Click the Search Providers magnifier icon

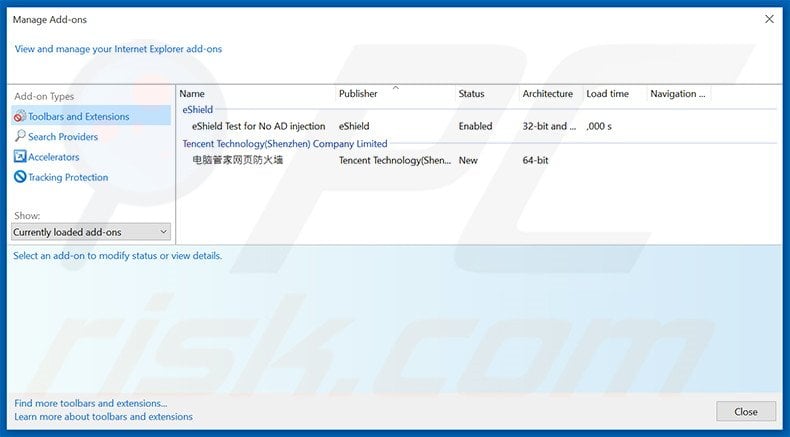(20, 136)
